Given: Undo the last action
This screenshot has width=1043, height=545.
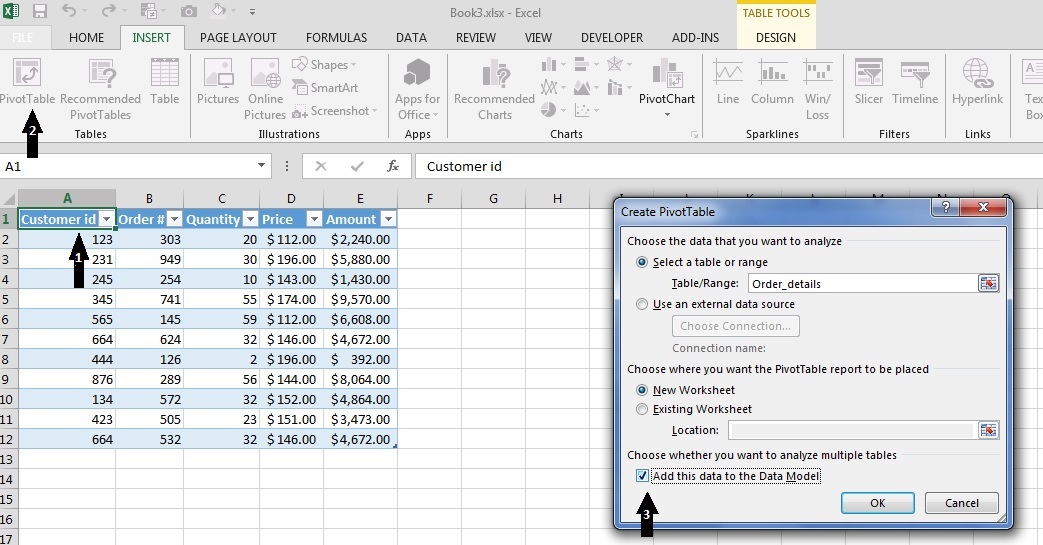Looking at the screenshot, I should (69, 11).
